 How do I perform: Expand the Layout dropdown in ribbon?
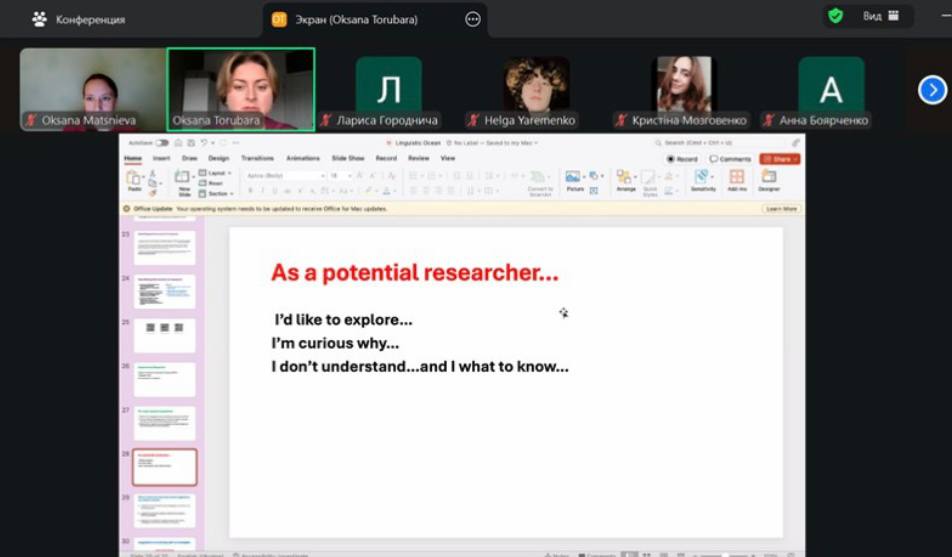click(216, 172)
